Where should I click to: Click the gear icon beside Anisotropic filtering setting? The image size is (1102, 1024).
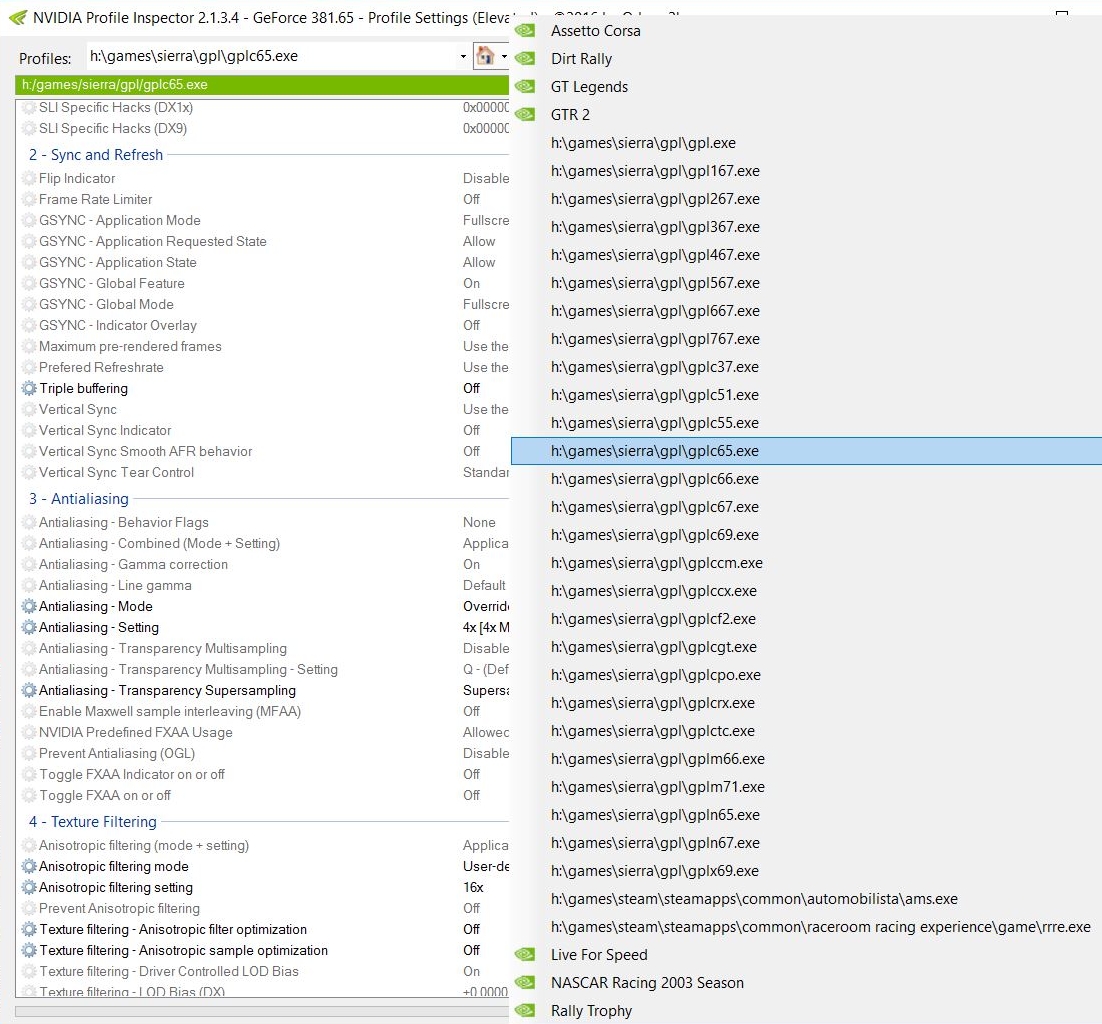click(29, 888)
